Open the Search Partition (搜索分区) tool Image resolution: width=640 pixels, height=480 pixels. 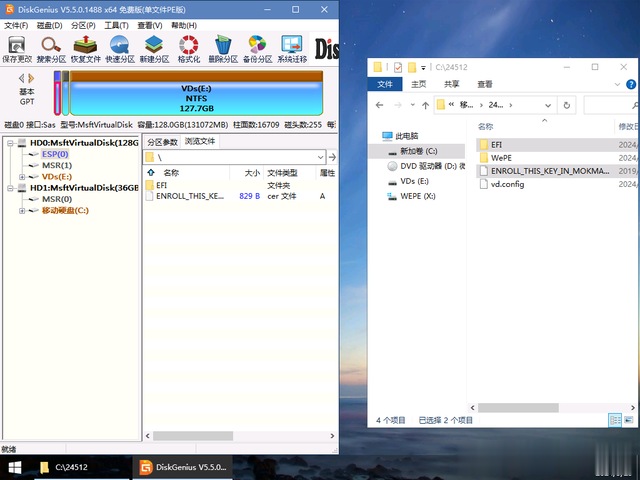coord(51,49)
